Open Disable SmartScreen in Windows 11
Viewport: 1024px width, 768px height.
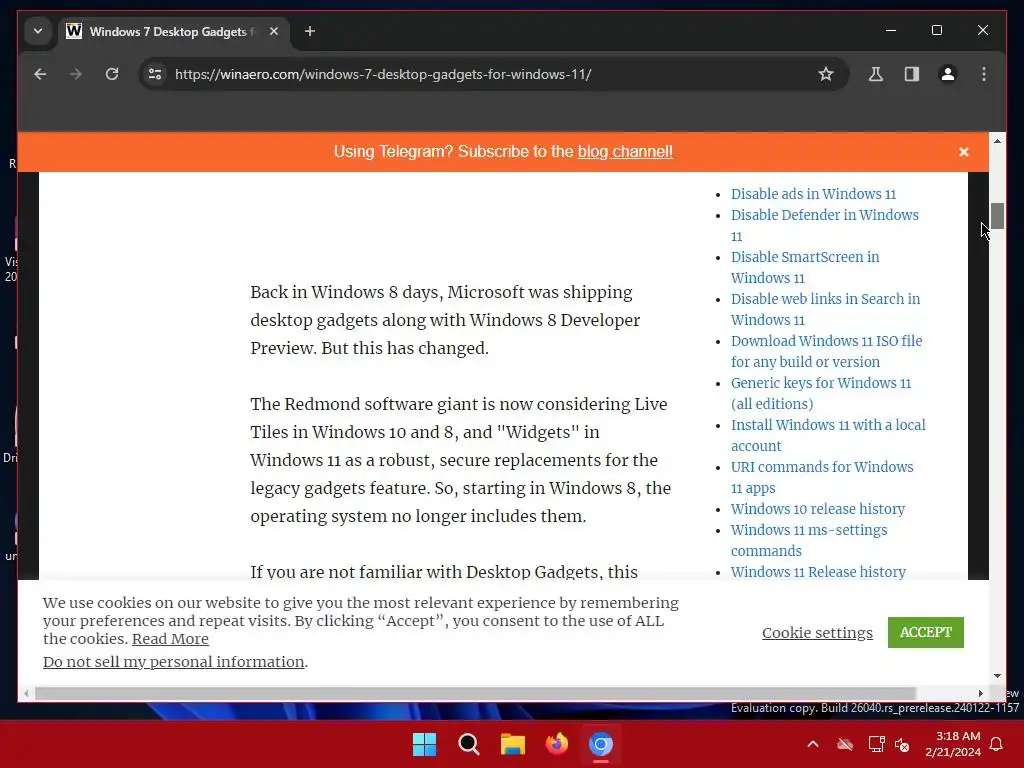coord(805,267)
